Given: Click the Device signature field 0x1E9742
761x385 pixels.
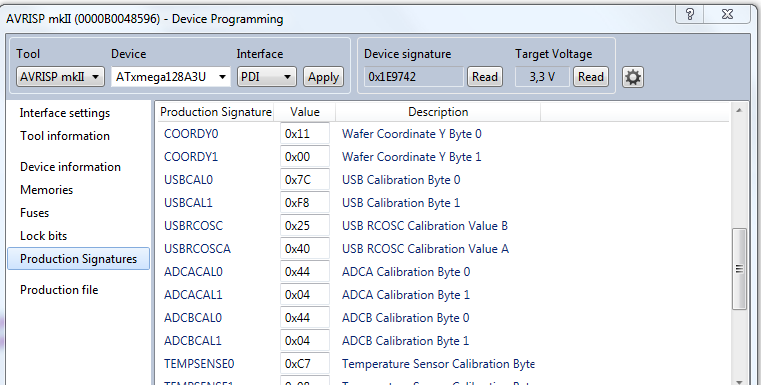Looking at the screenshot, I should click(x=414, y=77).
